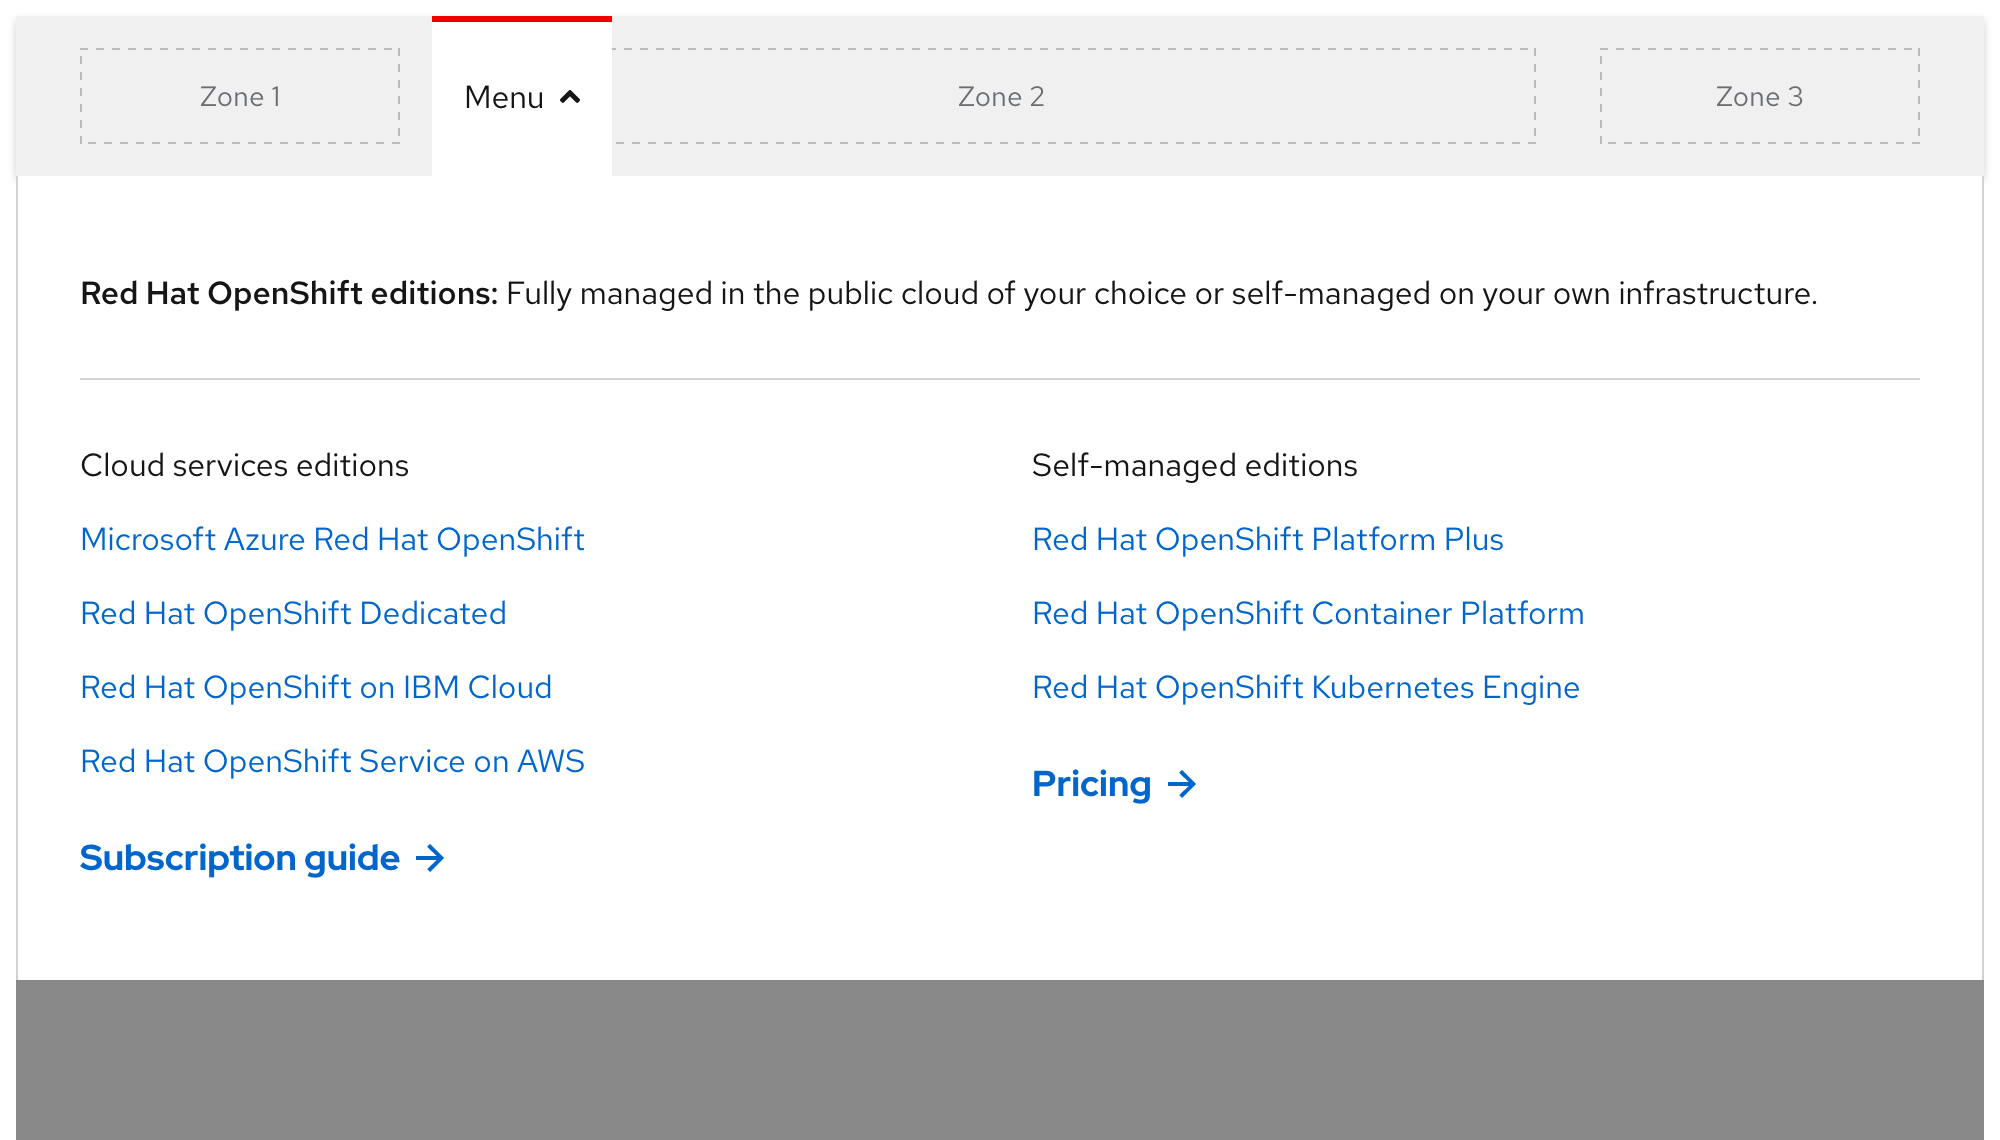Click the Red Hat OpenShift editions description text
Screen dimensions: 2000x1140
950,294
